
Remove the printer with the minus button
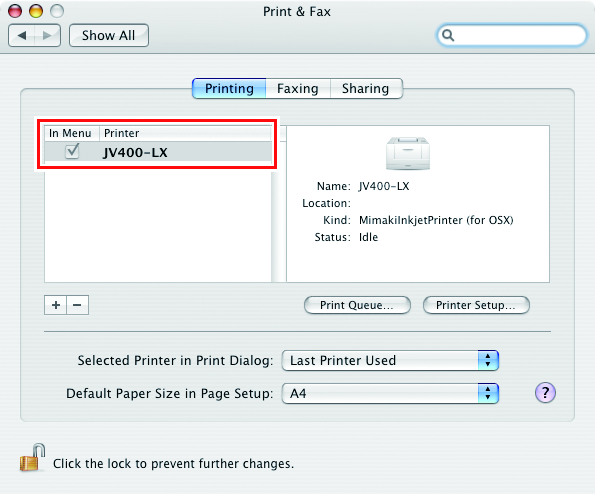coord(77,305)
